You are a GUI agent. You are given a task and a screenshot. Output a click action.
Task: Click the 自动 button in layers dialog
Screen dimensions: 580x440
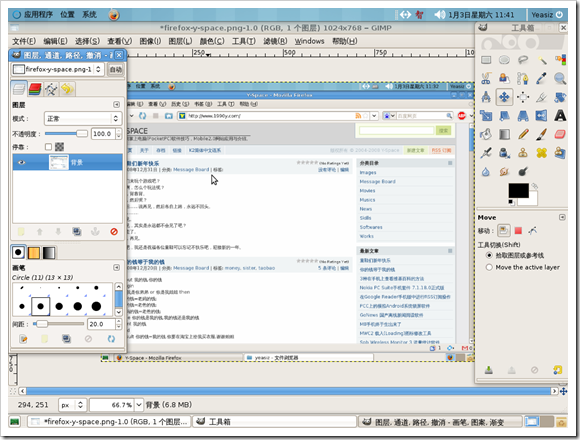pyautogui.click(x=115, y=70)
